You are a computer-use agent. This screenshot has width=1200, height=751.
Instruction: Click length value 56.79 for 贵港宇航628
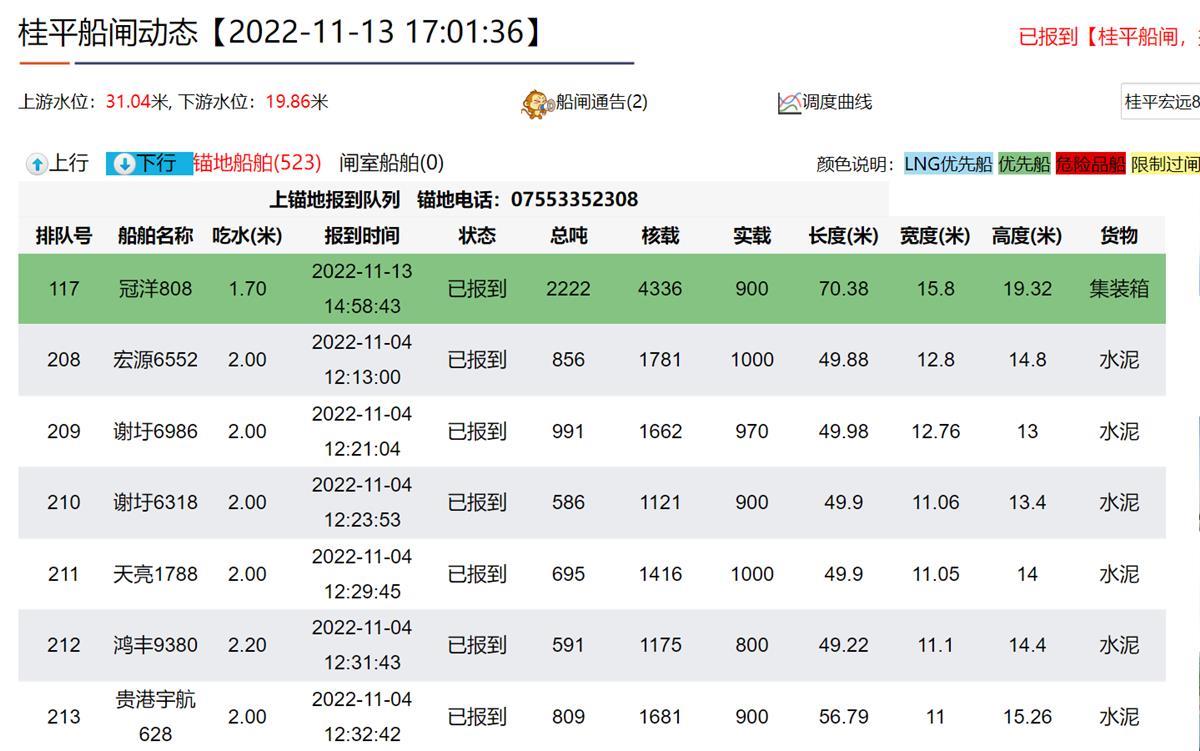[843, 717]
